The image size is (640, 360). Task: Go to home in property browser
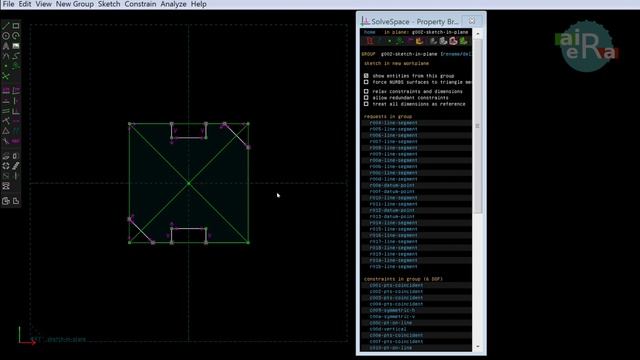(369, 32)
